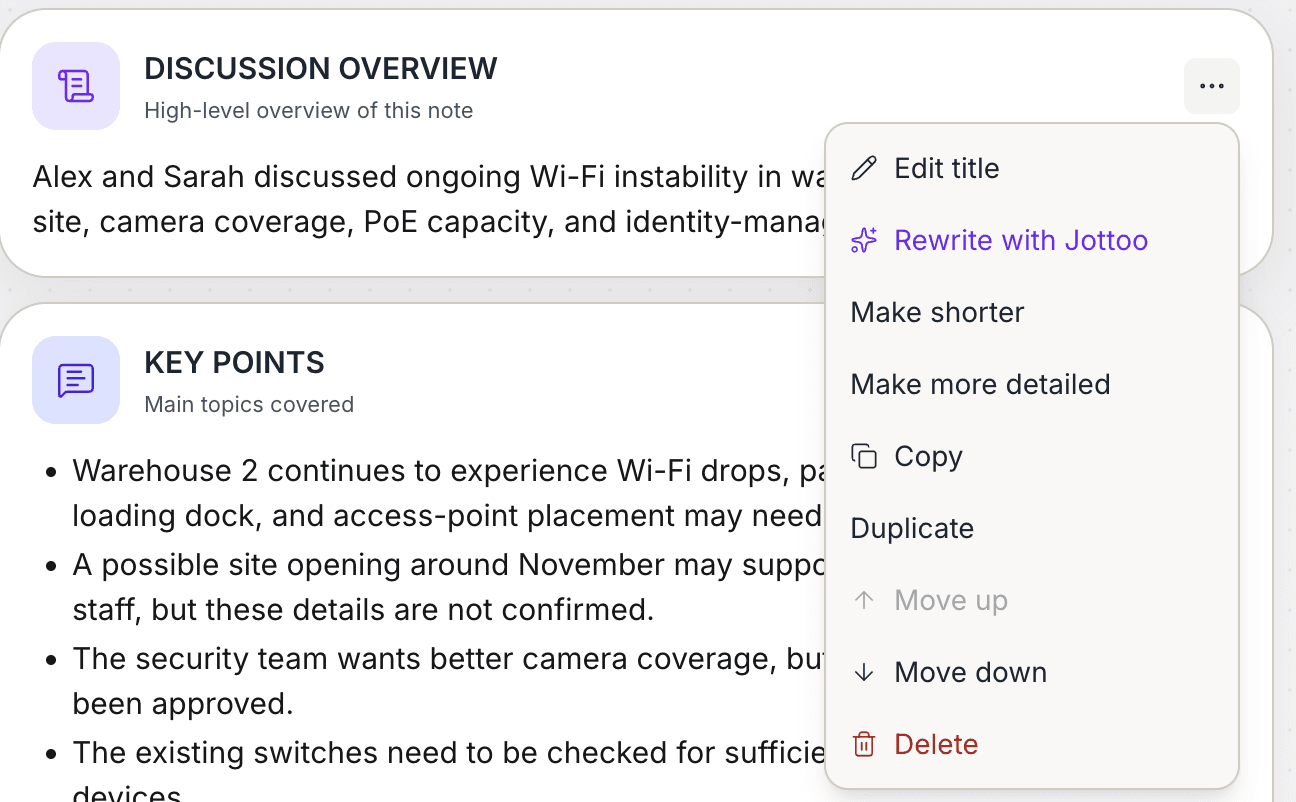Select Edit title from the menu
The image size is (1296, 802).
(1032, 168)
